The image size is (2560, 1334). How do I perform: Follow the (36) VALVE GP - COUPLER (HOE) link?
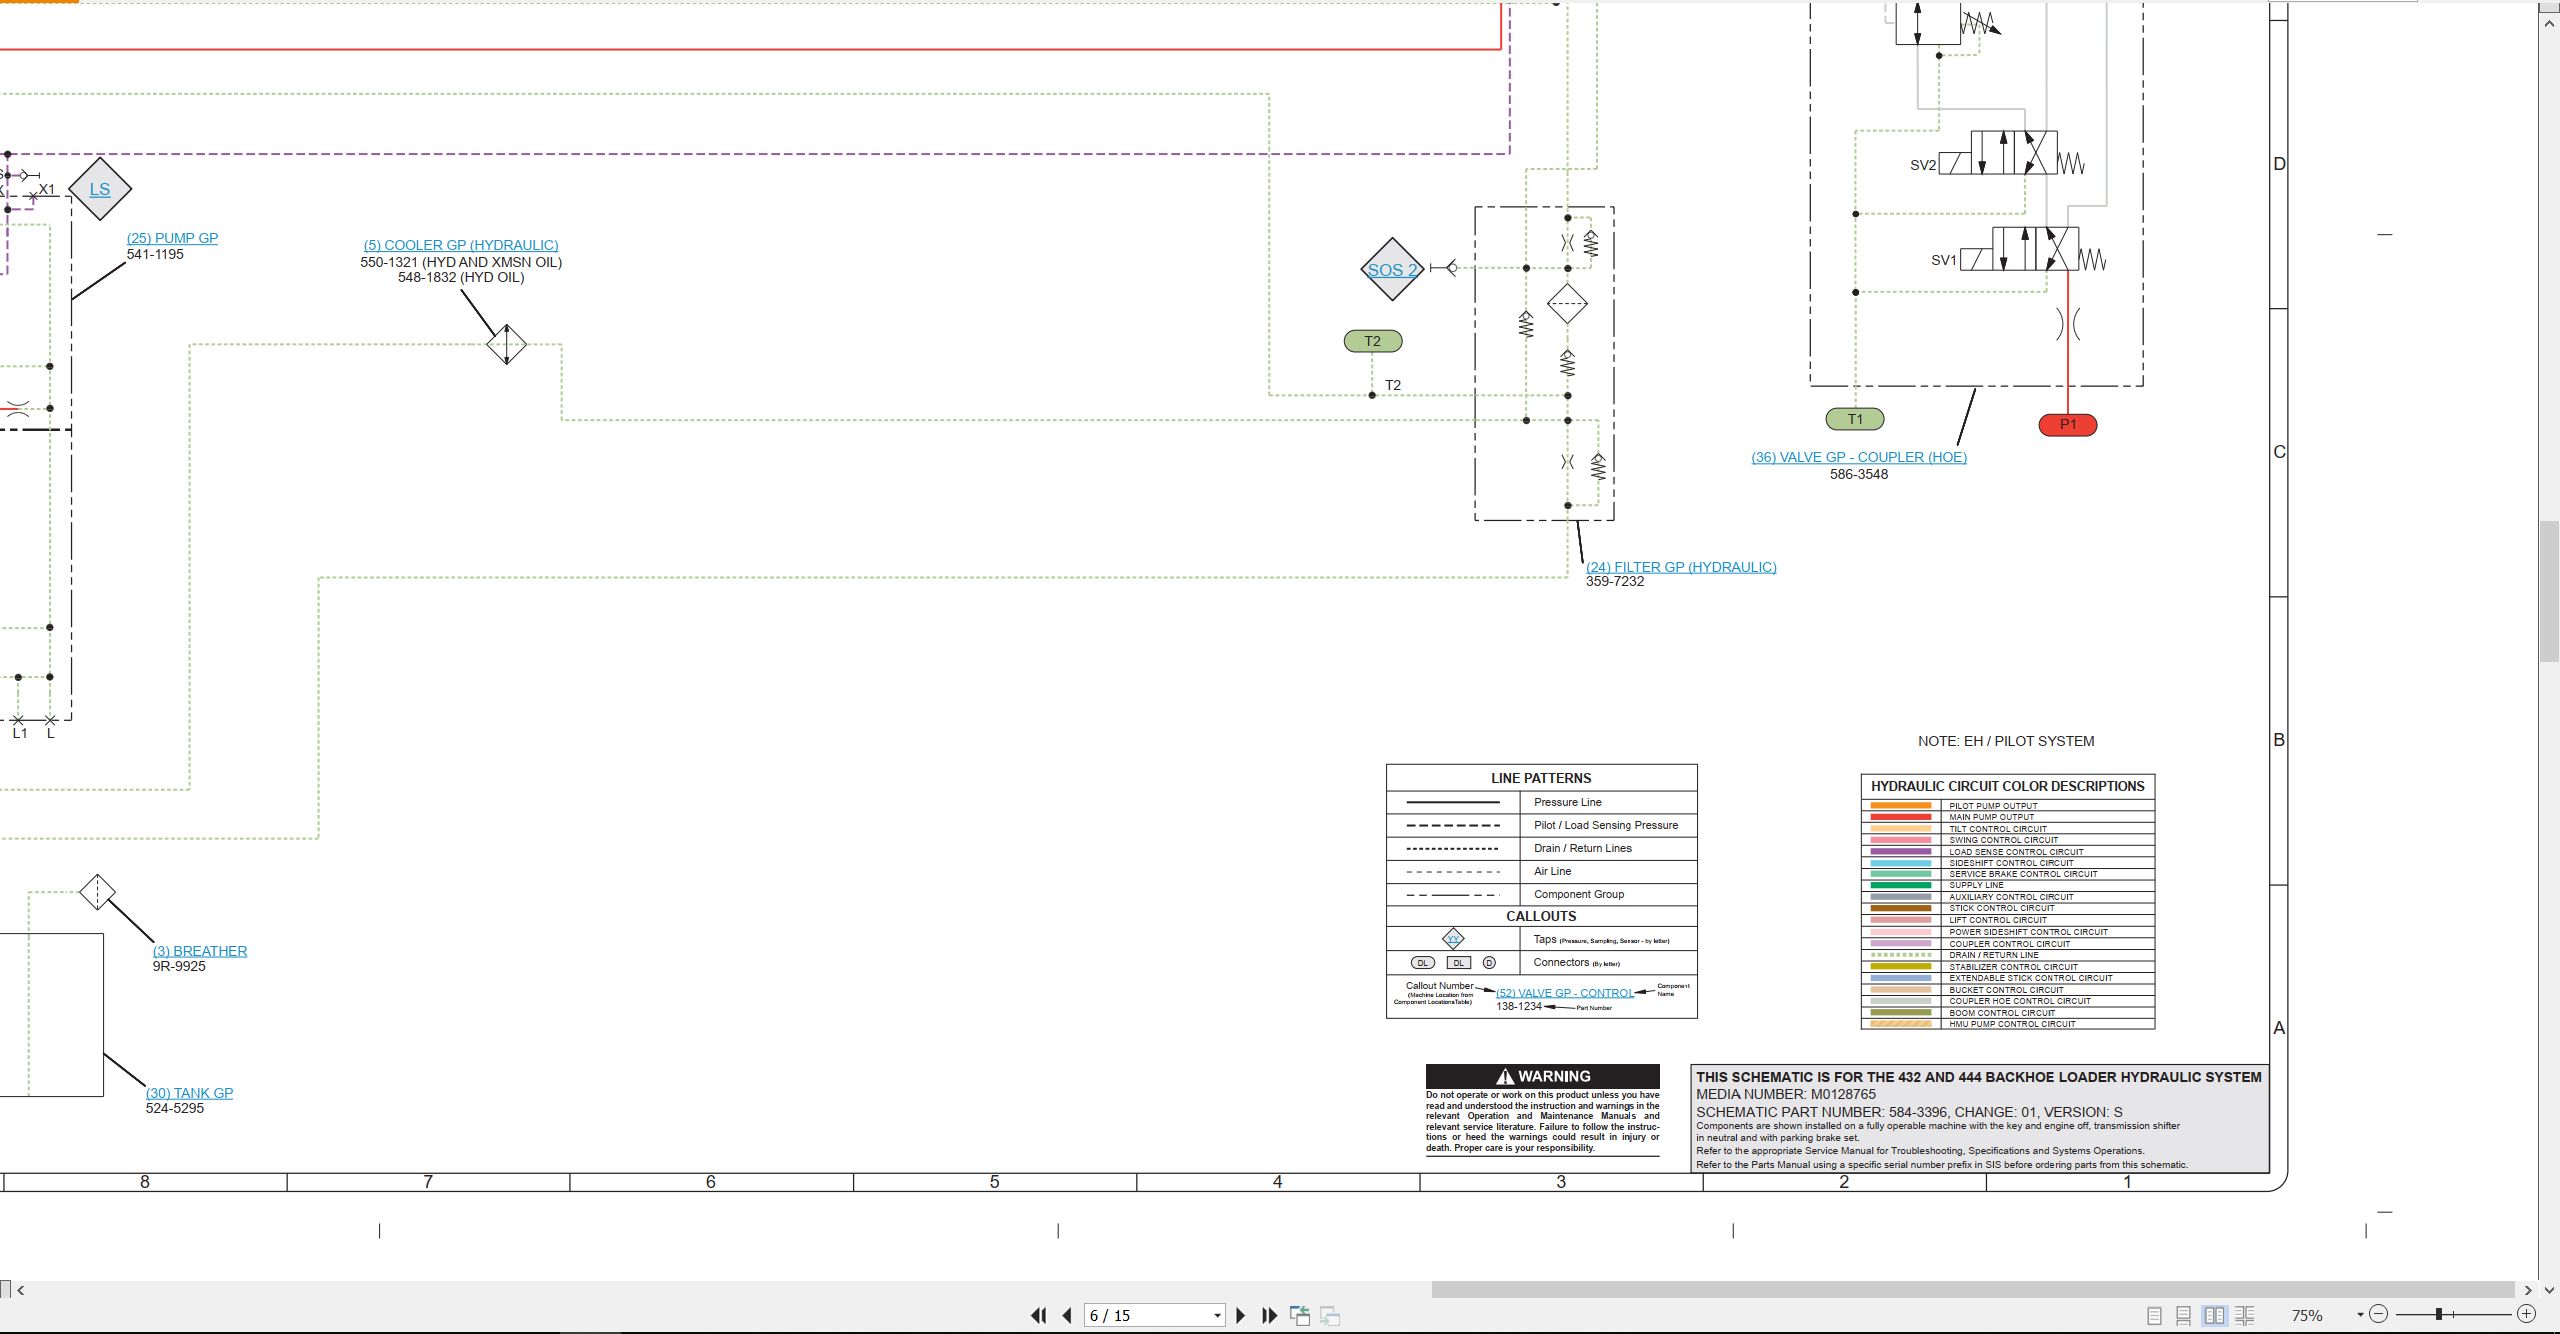[1859, 457]
